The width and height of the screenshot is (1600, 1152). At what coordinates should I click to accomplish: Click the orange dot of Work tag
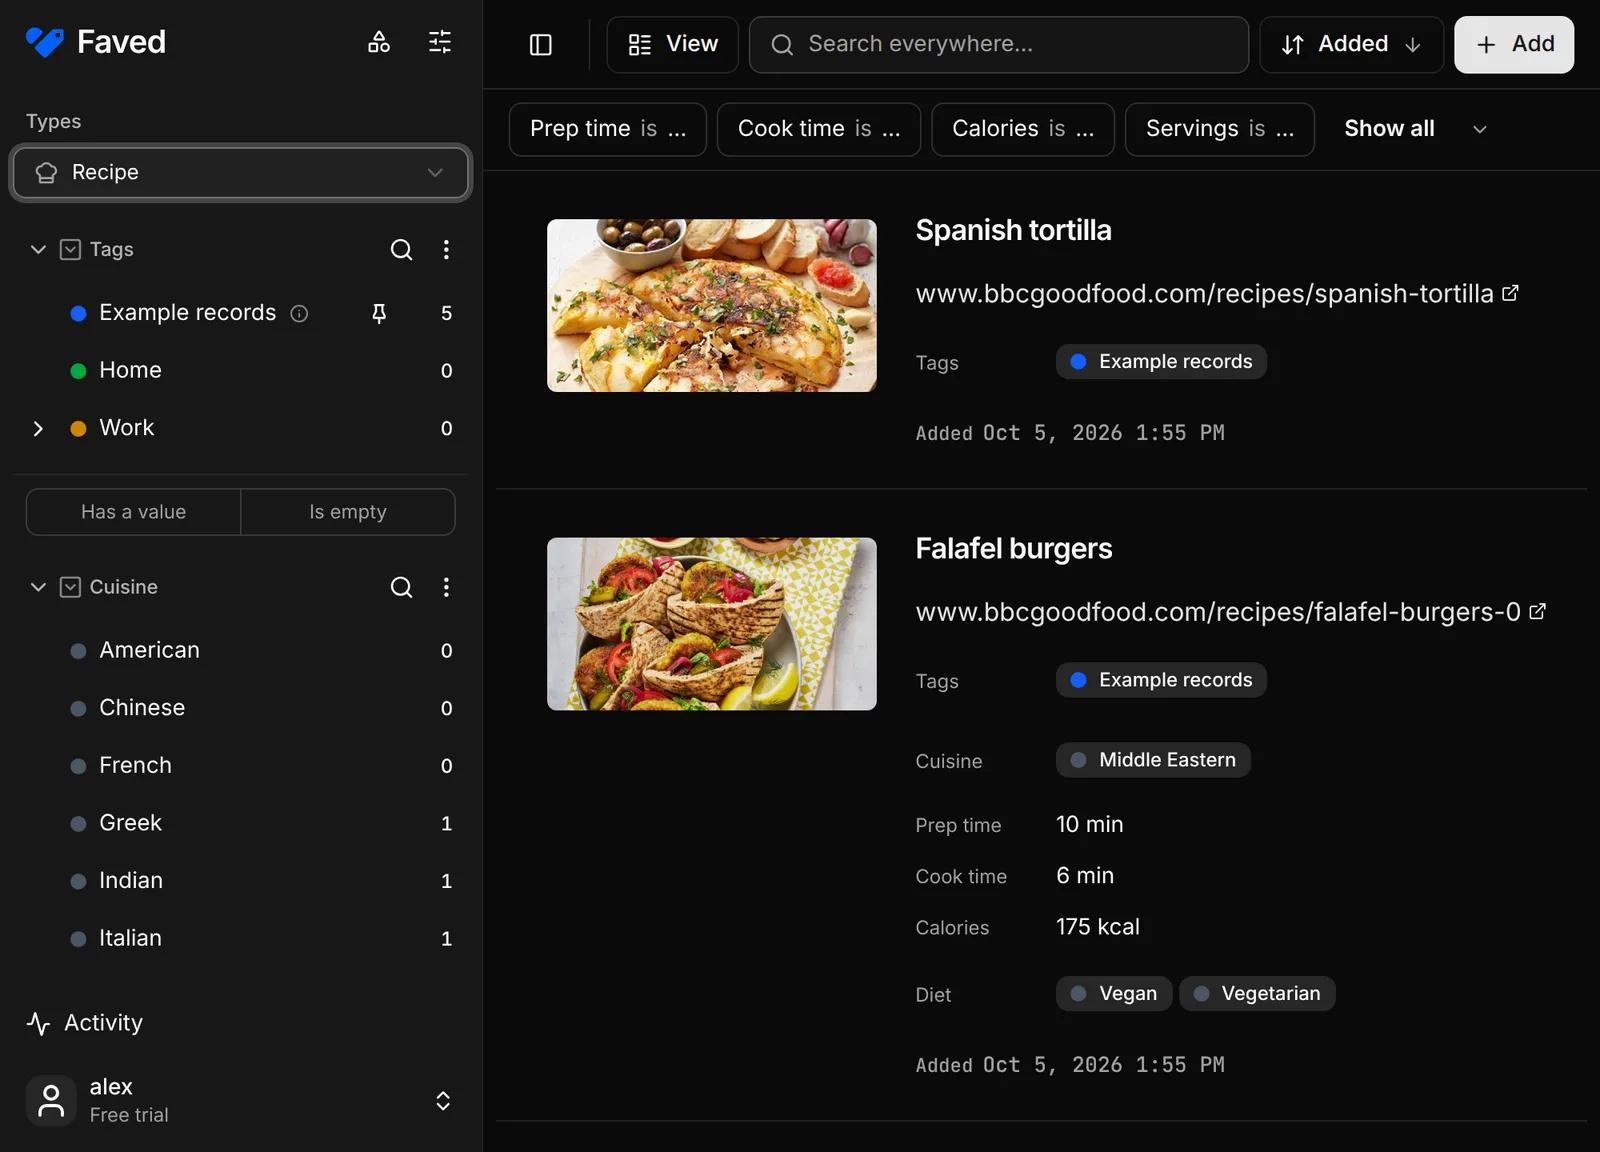coord(78,429)
